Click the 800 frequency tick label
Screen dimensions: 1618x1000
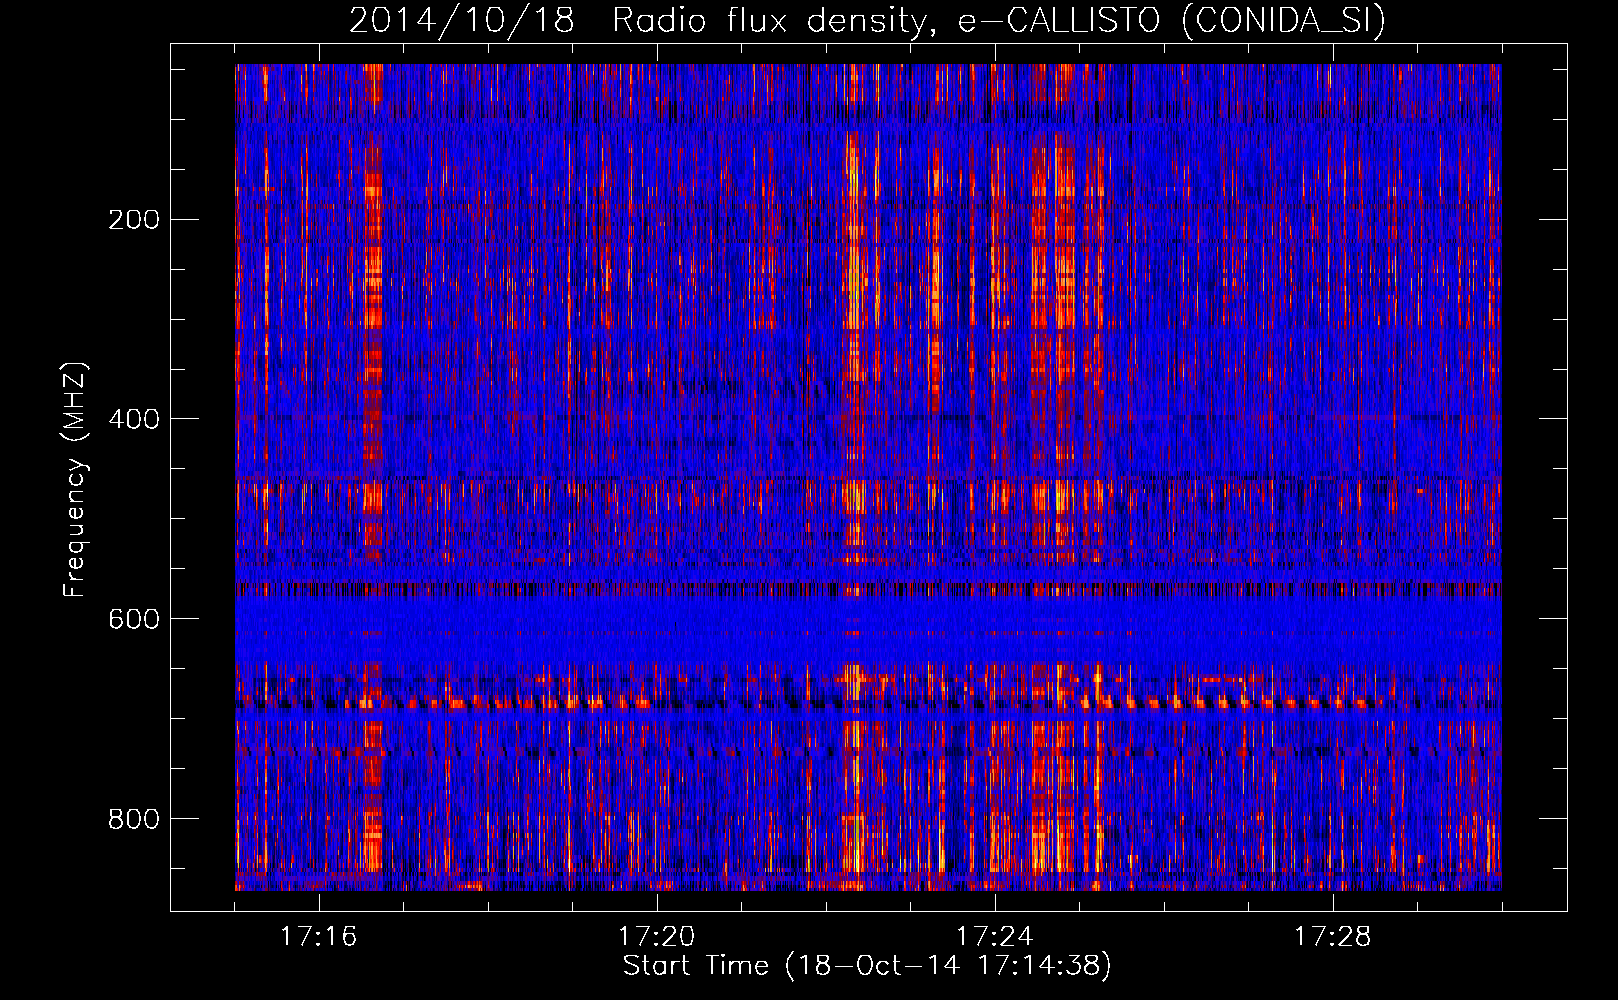tap(133, 819)
